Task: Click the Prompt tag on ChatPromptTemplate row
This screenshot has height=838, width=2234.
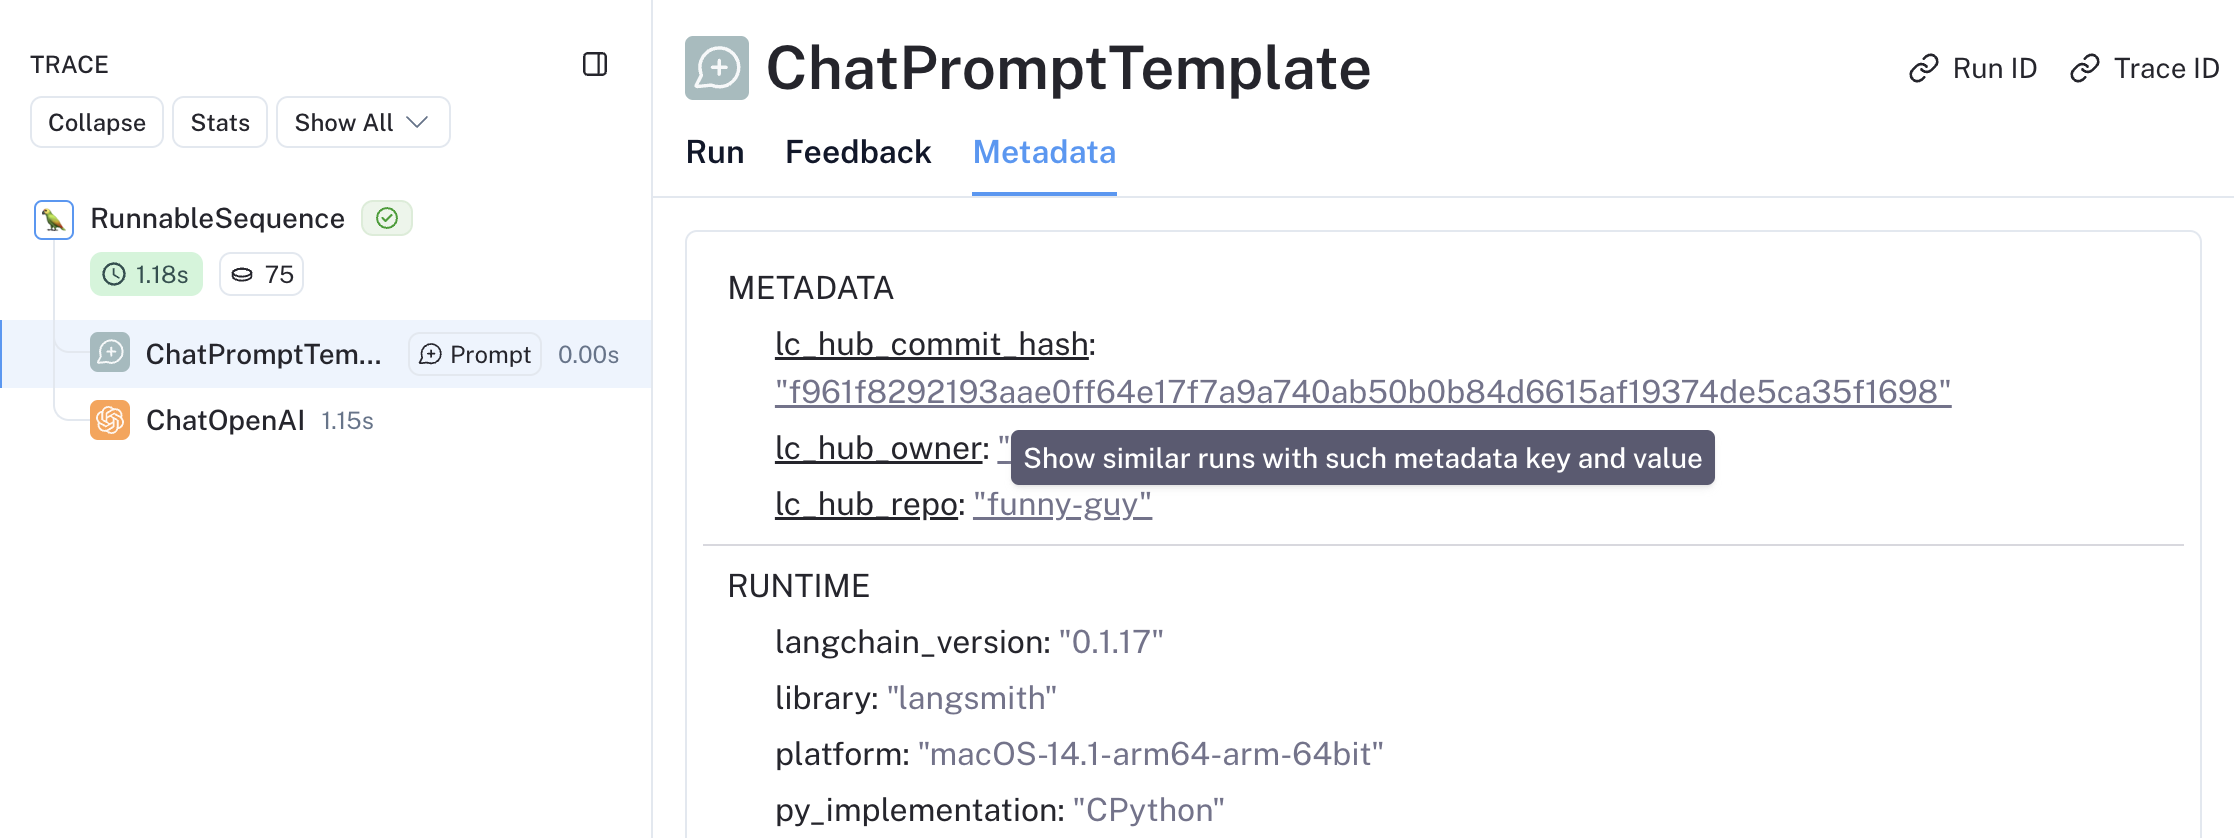Action: [x=475, y=354]
